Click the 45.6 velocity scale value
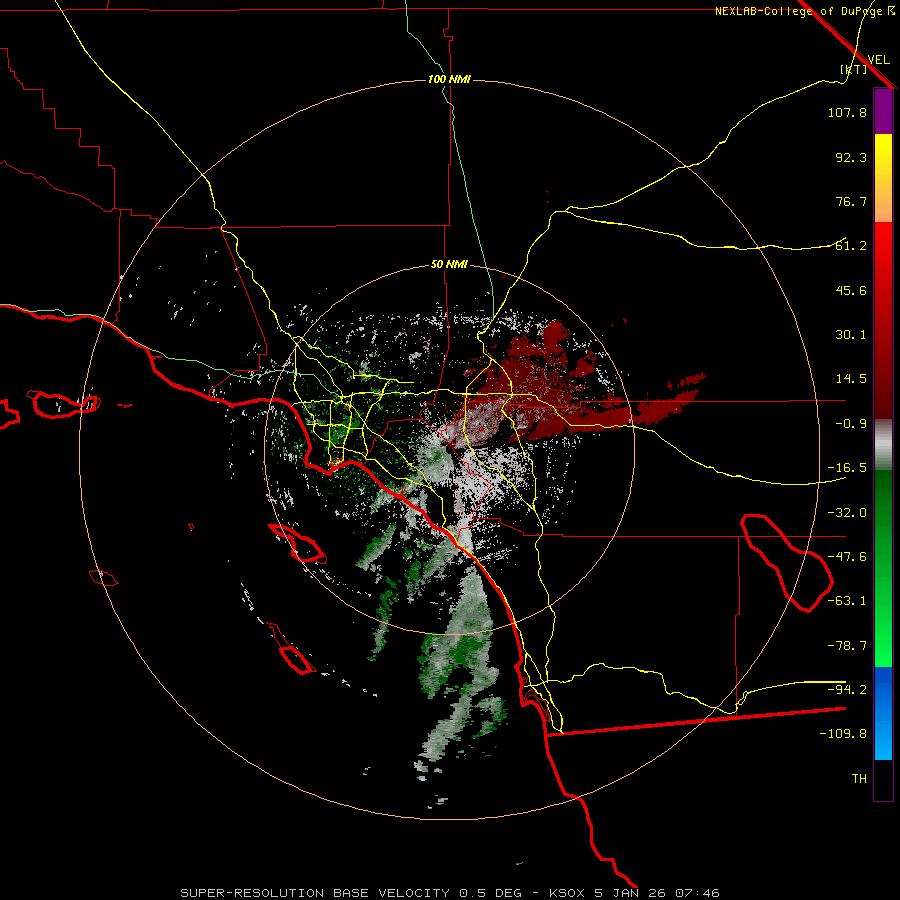This screenshot has height=900, width=900. pyautogui.click(x=851, y=290)
